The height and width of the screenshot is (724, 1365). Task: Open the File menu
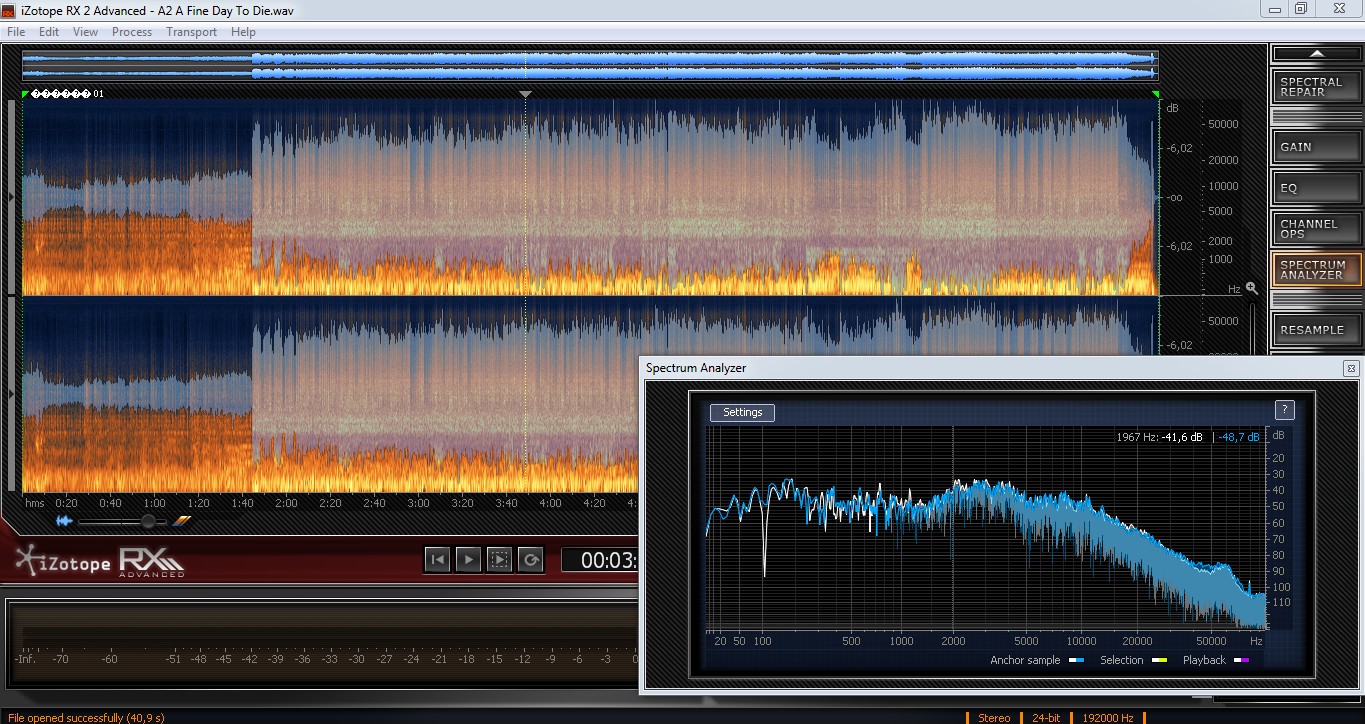click(16, 32)
